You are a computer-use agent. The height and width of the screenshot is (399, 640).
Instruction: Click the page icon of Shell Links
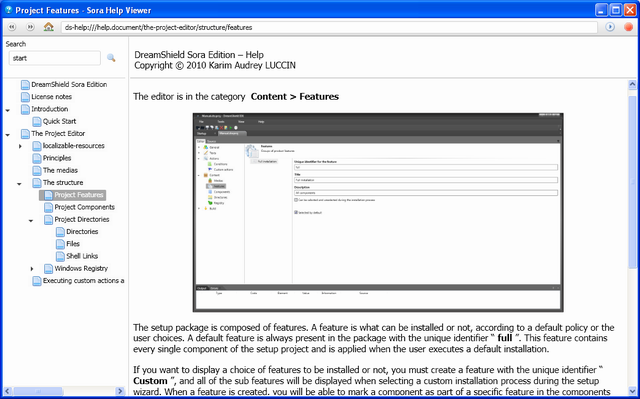[x=60, y=256]
